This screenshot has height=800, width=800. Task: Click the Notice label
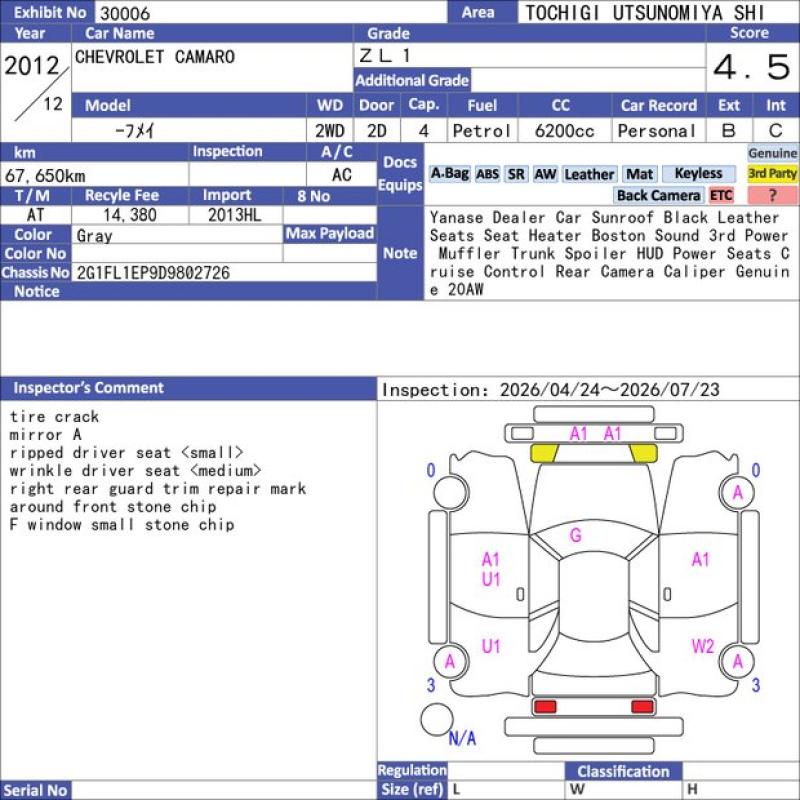(x=36, y=291)
